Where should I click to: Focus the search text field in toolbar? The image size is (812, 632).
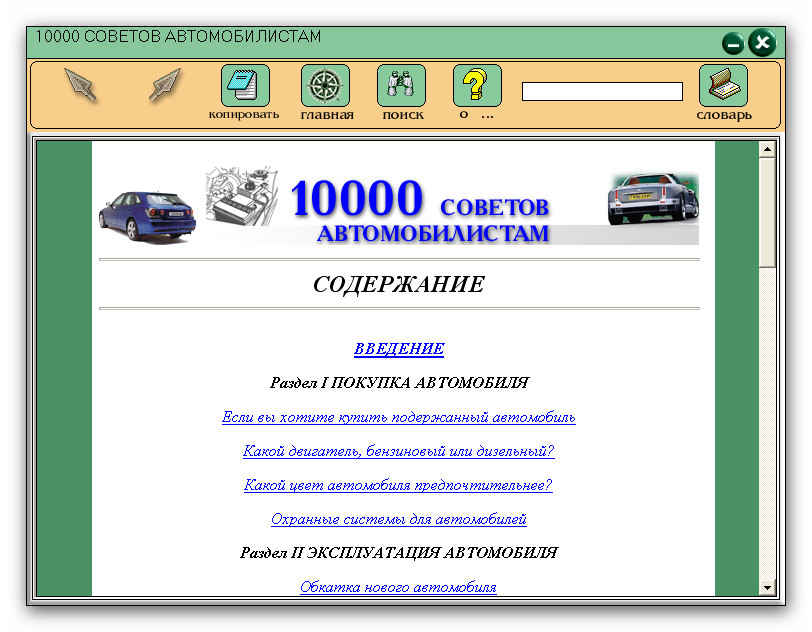pyautogui.click(x=602, y=91)
